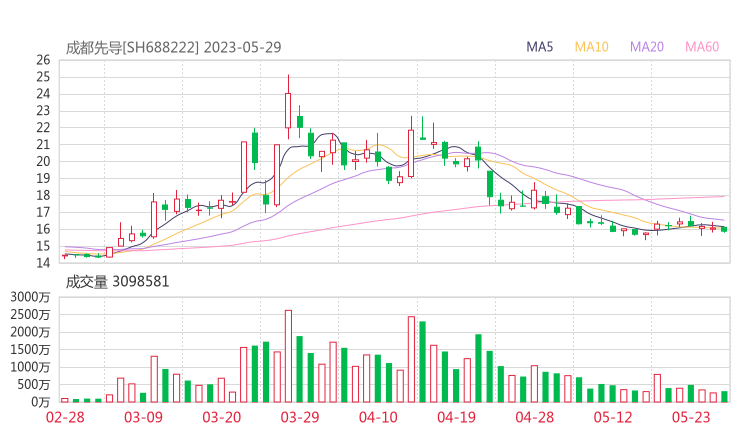
Task: Click the 3000万 volume axis label
Action: tap(30, 297)
